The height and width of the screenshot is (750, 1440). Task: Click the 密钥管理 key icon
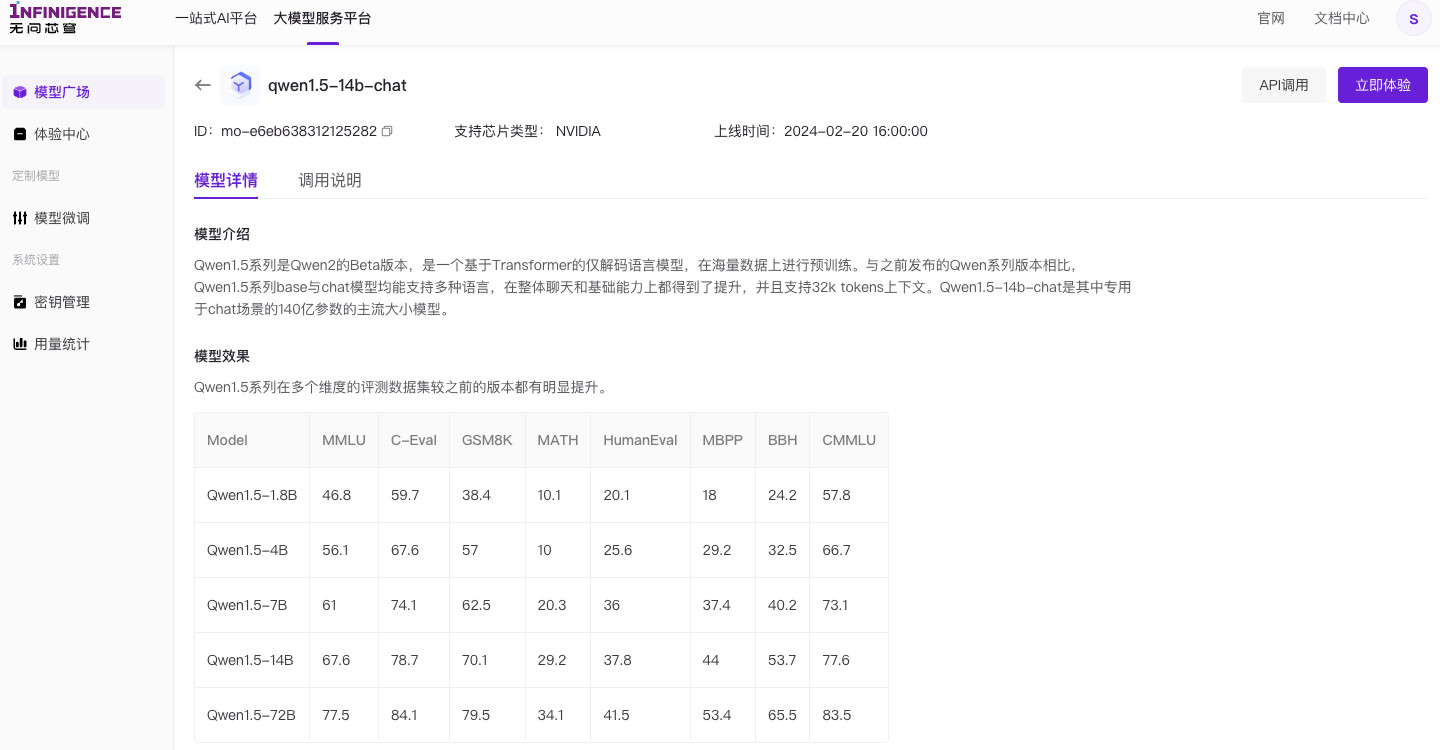20,302
